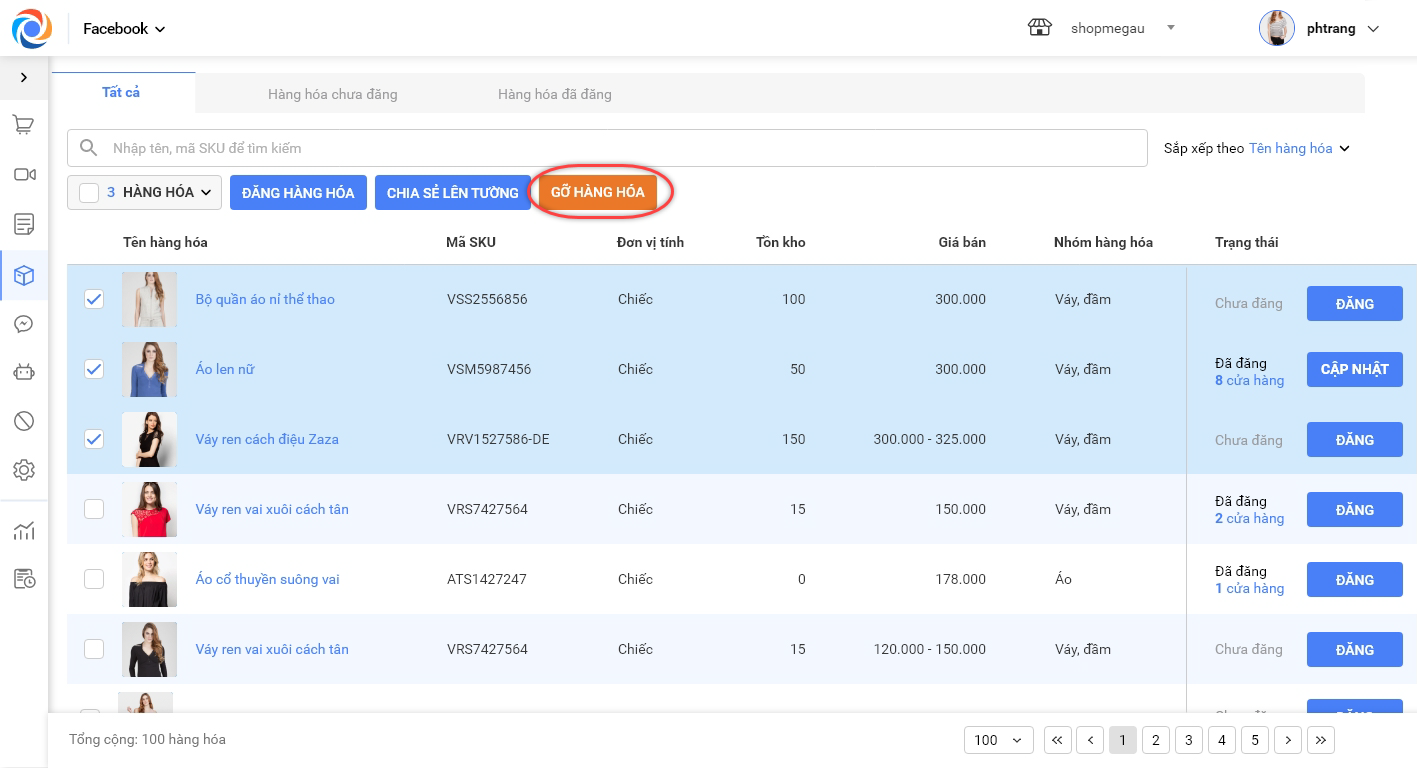Switch to Hàng hóa đã đăng tab
Viewport: 1417px width, 768px height.
[554, 94]
